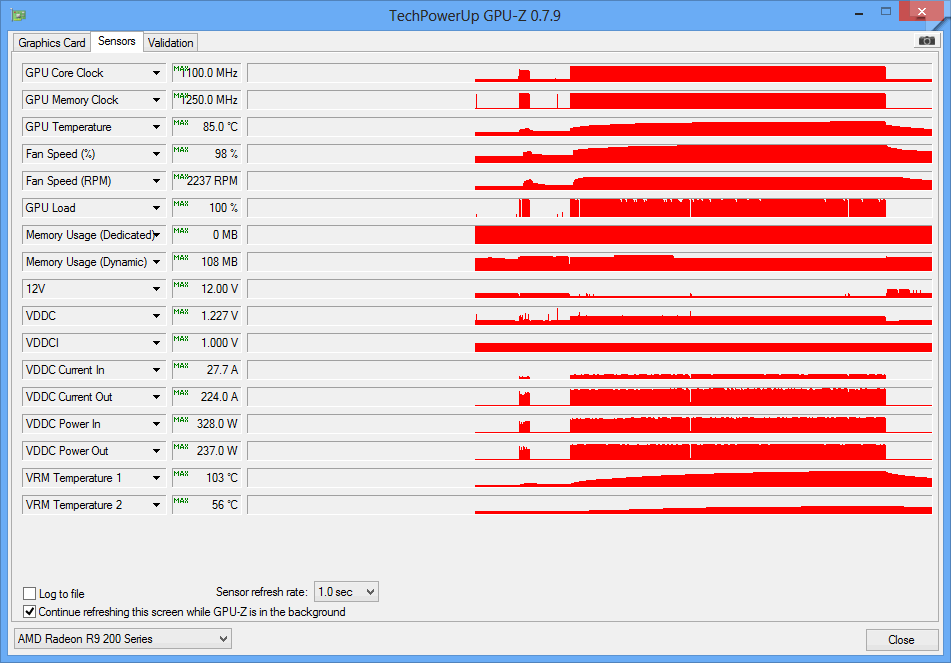Open the VDDC Current In dropdown

(93, 369)
